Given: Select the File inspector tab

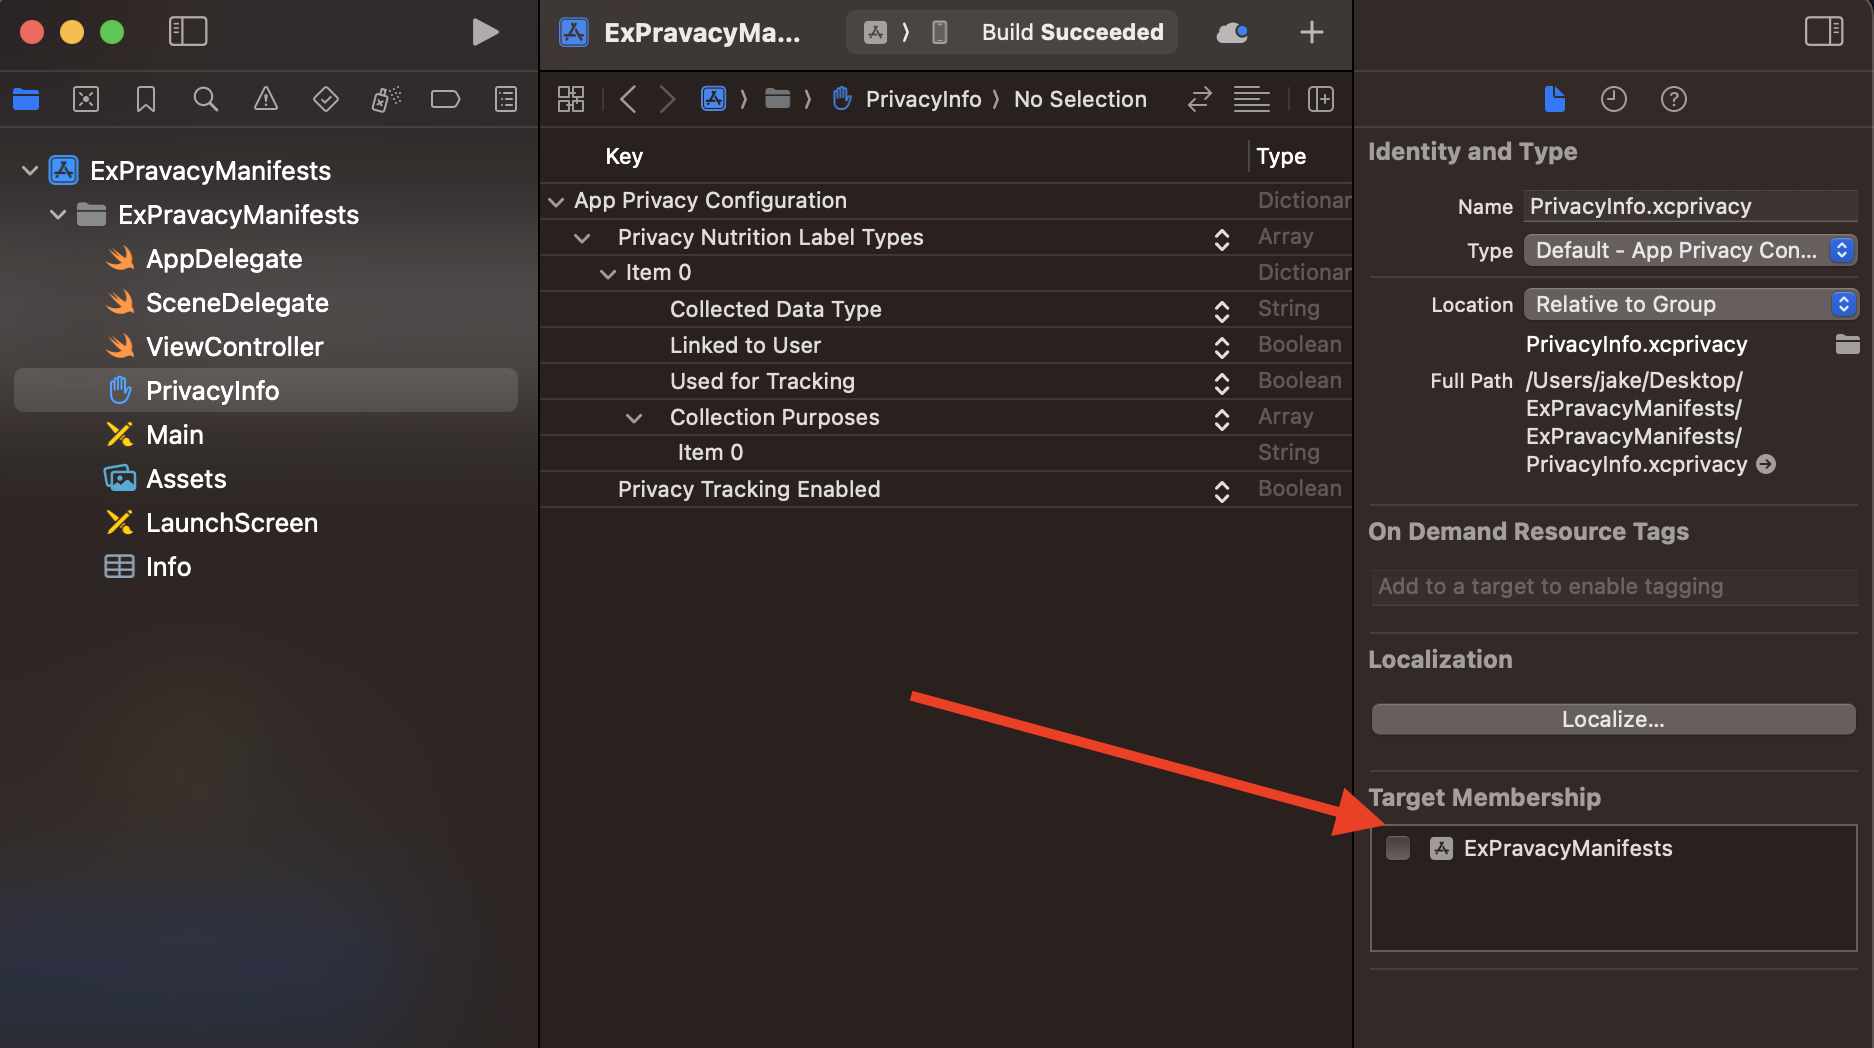Looking at the screenshot, I should click(1554, 99).
